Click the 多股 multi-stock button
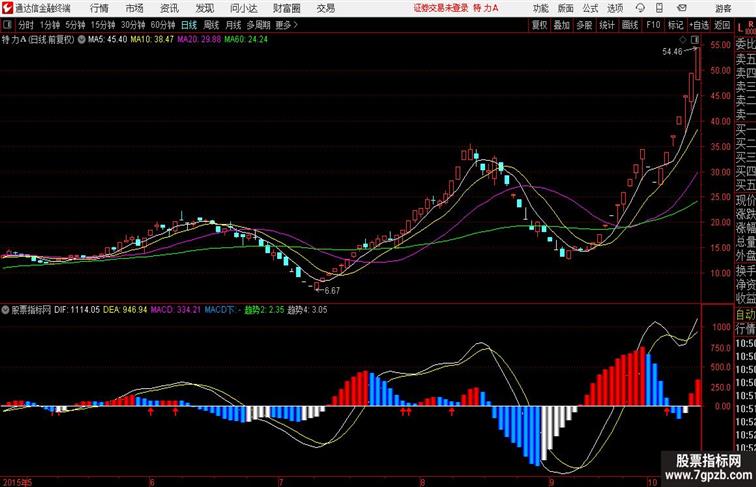 tap(584, 25)
